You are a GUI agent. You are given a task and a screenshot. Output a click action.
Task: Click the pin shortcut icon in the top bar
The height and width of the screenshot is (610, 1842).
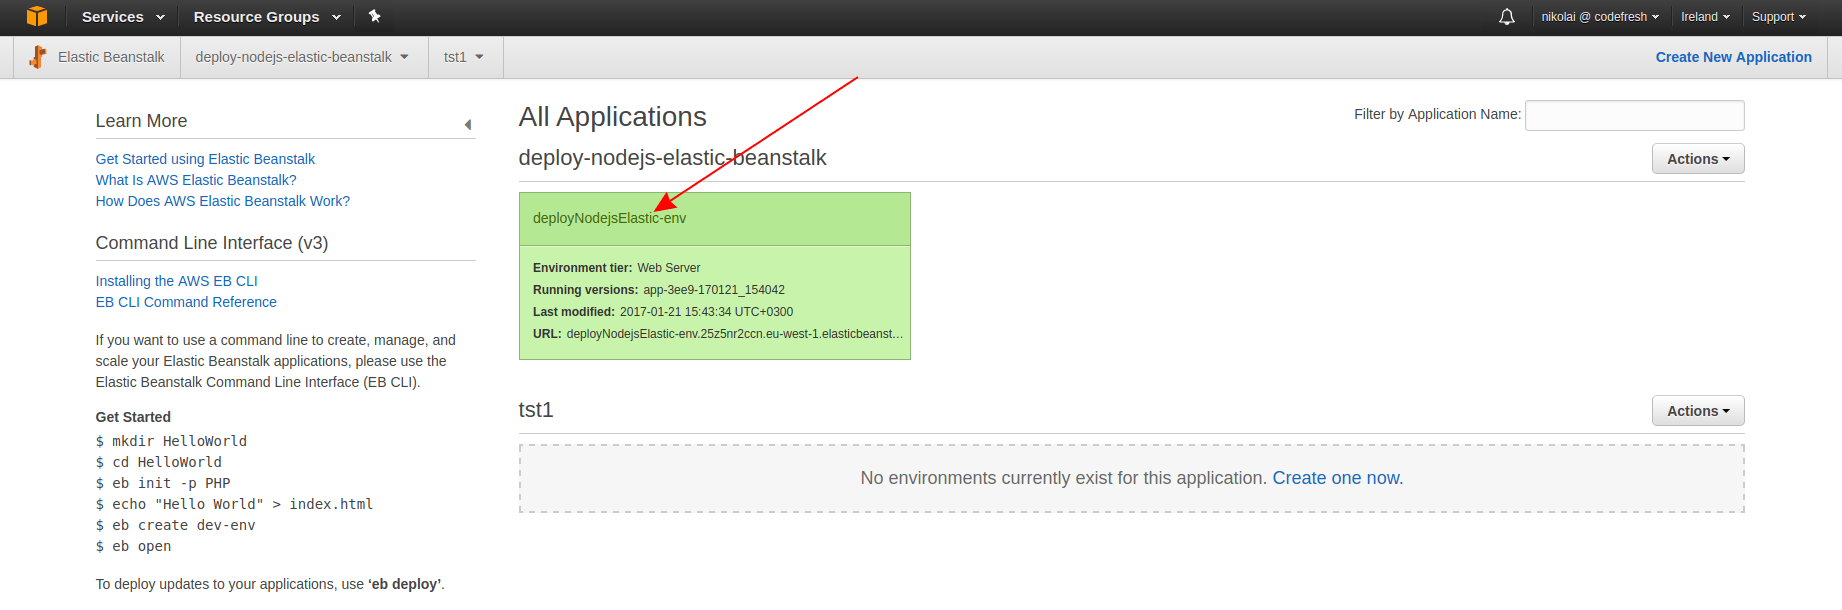coord(375,16)
